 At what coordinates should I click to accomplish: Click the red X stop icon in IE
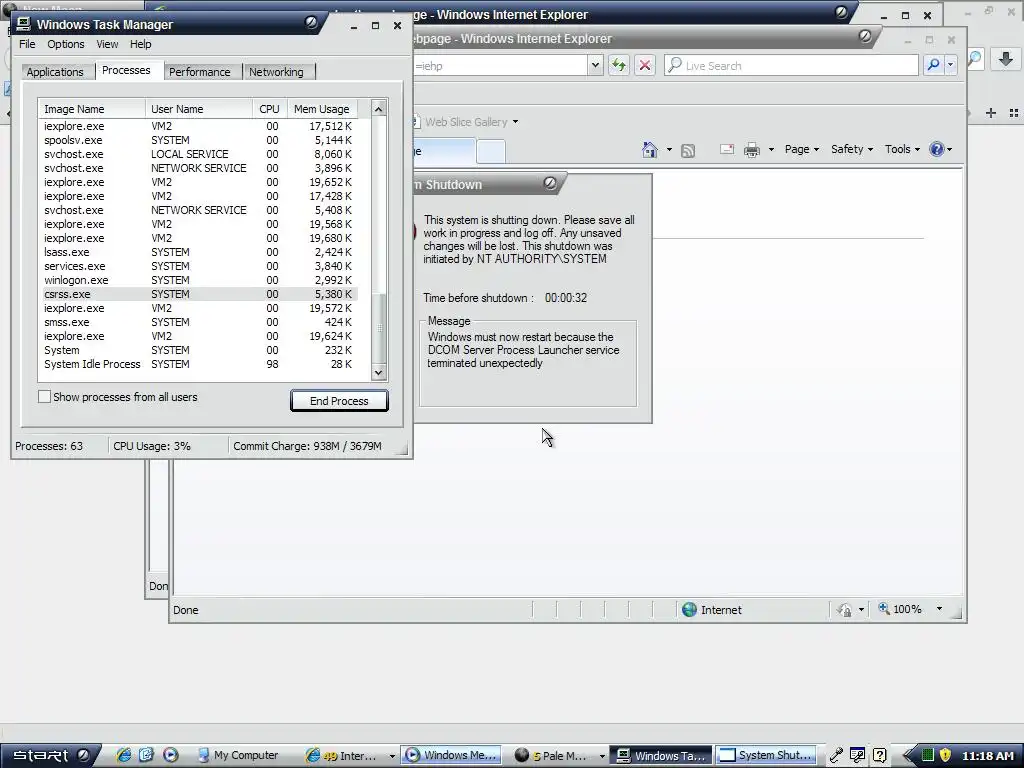(645, 65)
